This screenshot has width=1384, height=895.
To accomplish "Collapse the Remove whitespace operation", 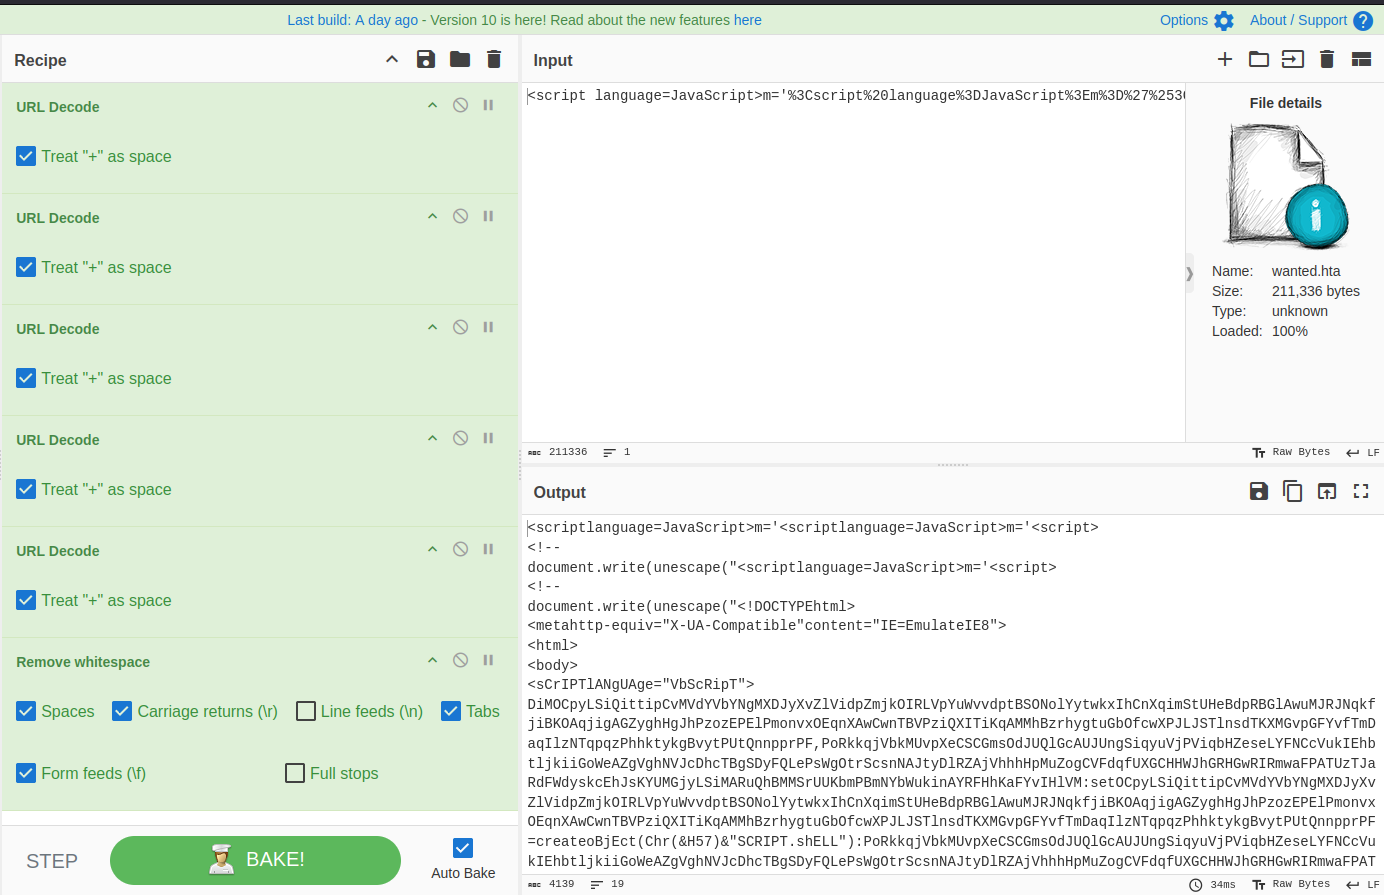I will click(x=432, y=660).
